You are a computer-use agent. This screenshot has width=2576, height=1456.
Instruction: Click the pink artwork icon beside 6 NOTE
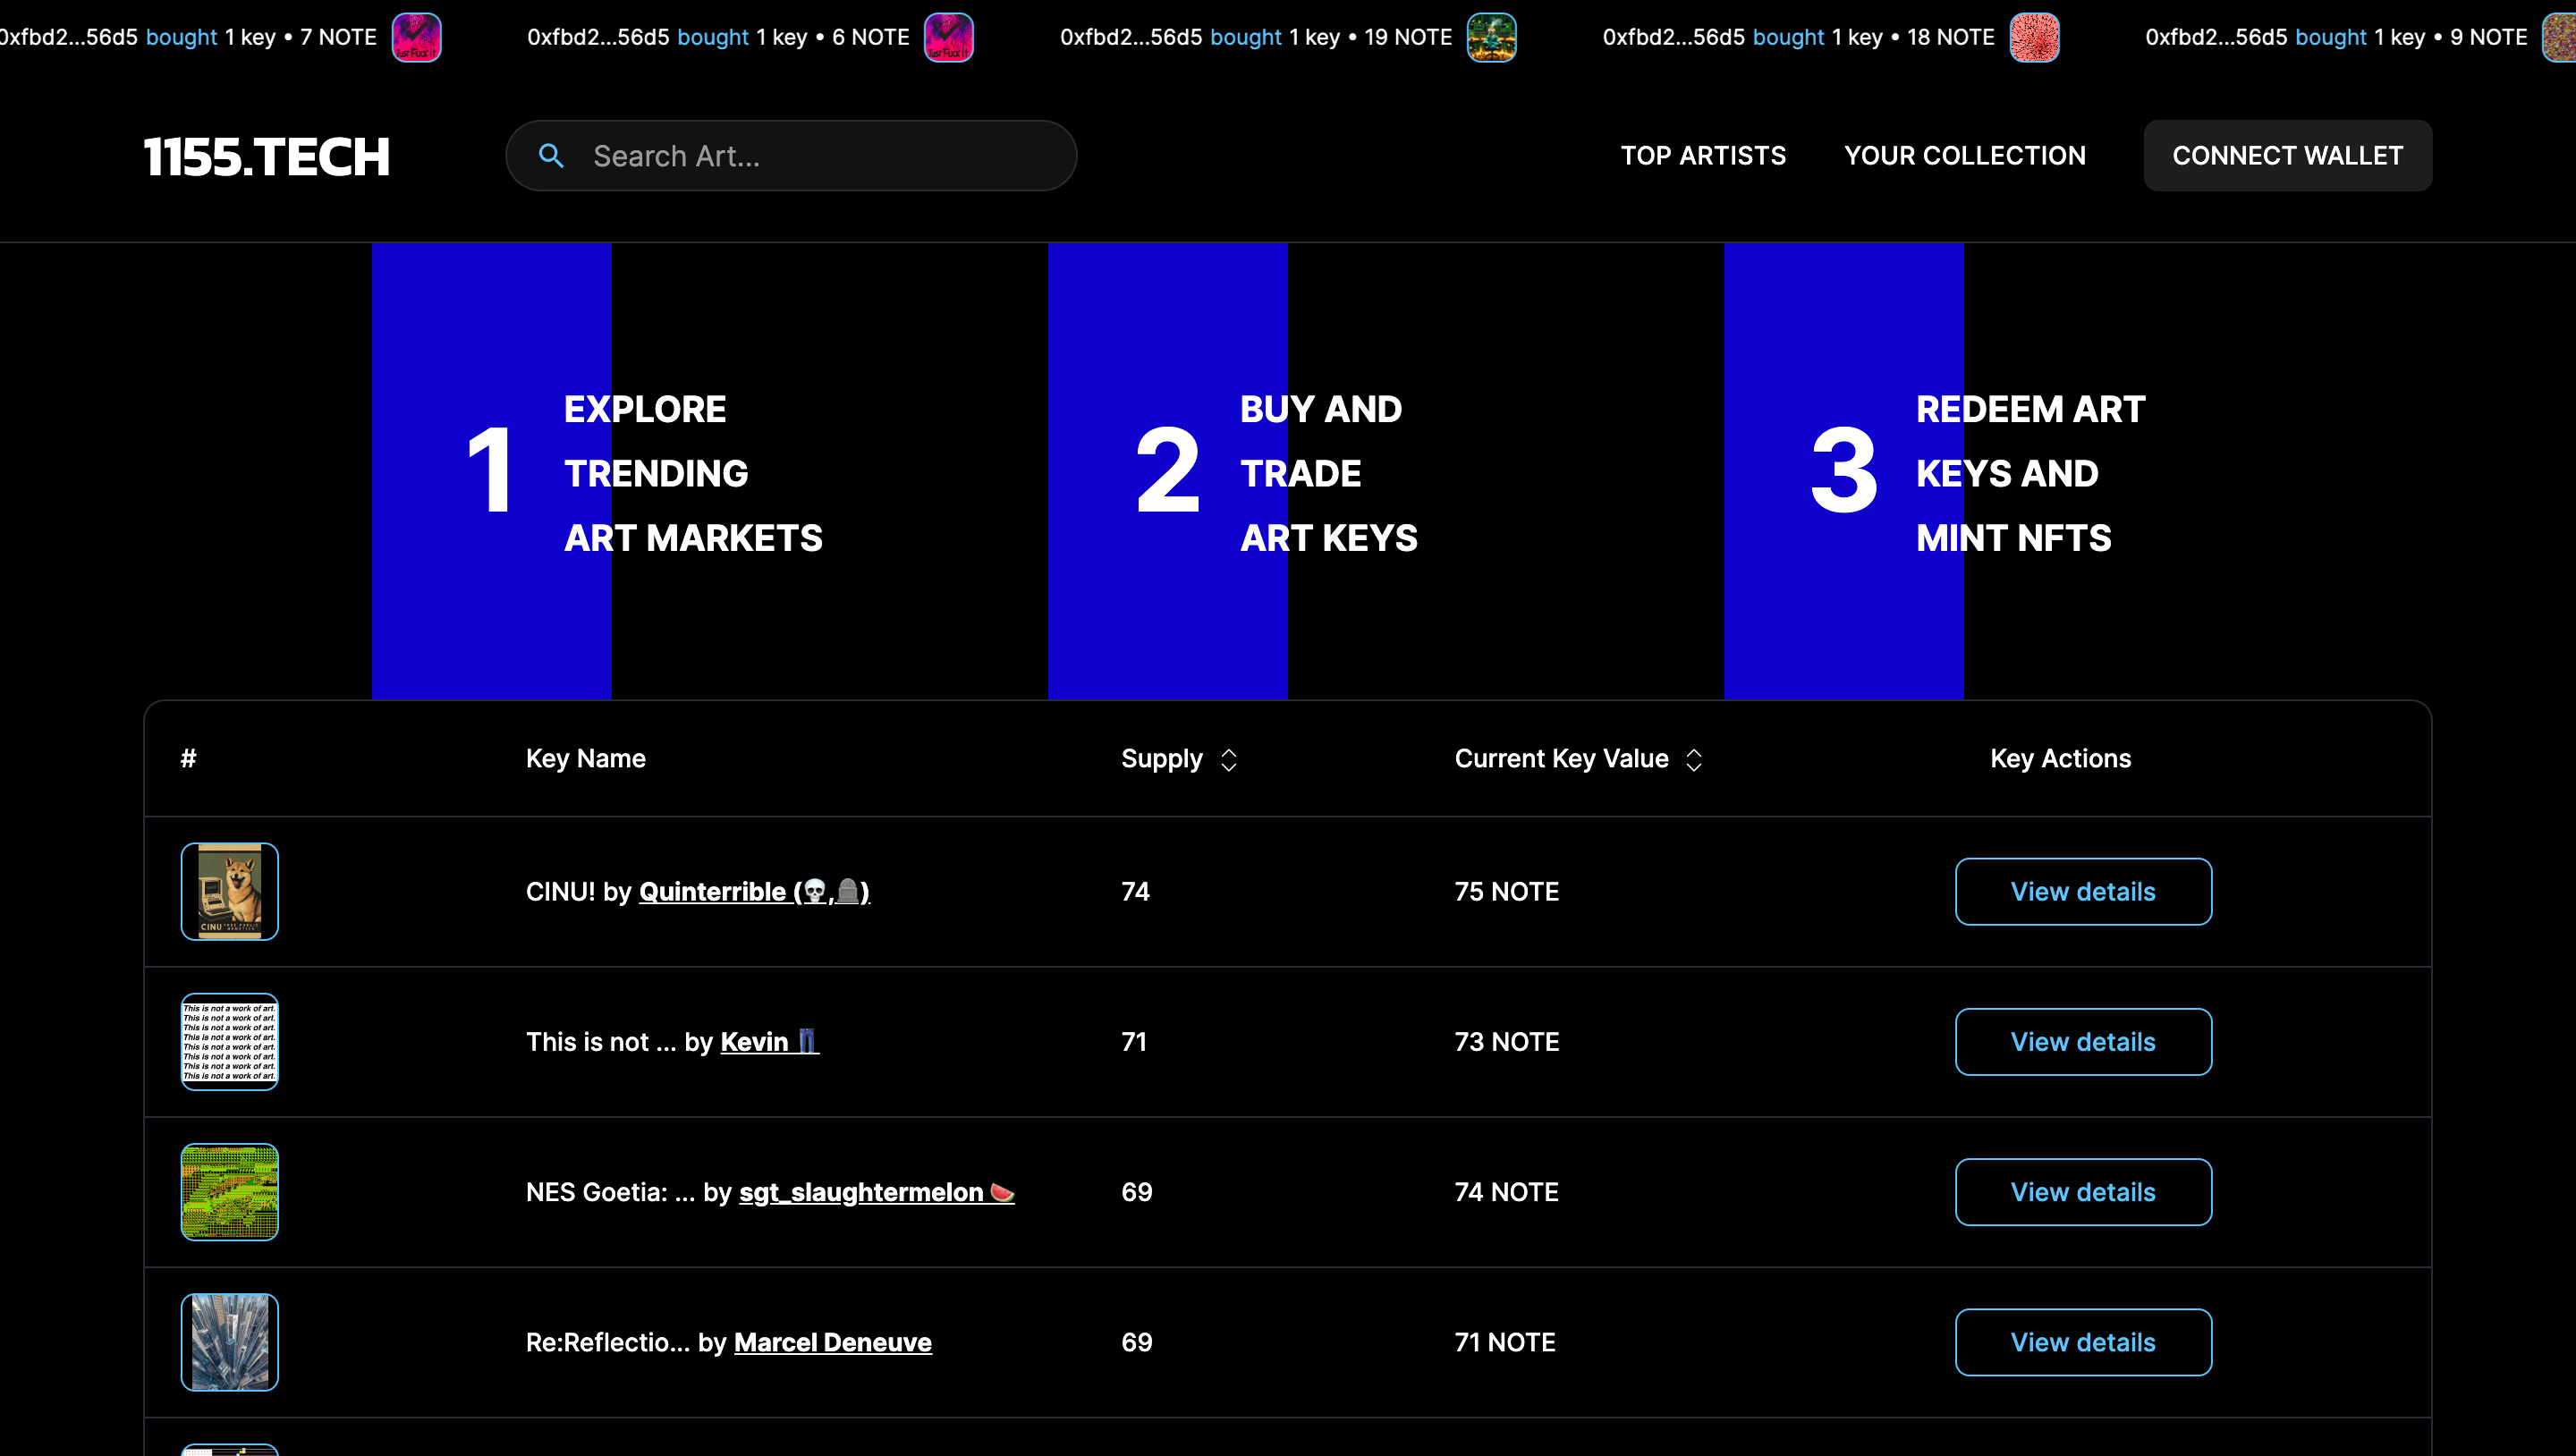click(x=948, y=37)
